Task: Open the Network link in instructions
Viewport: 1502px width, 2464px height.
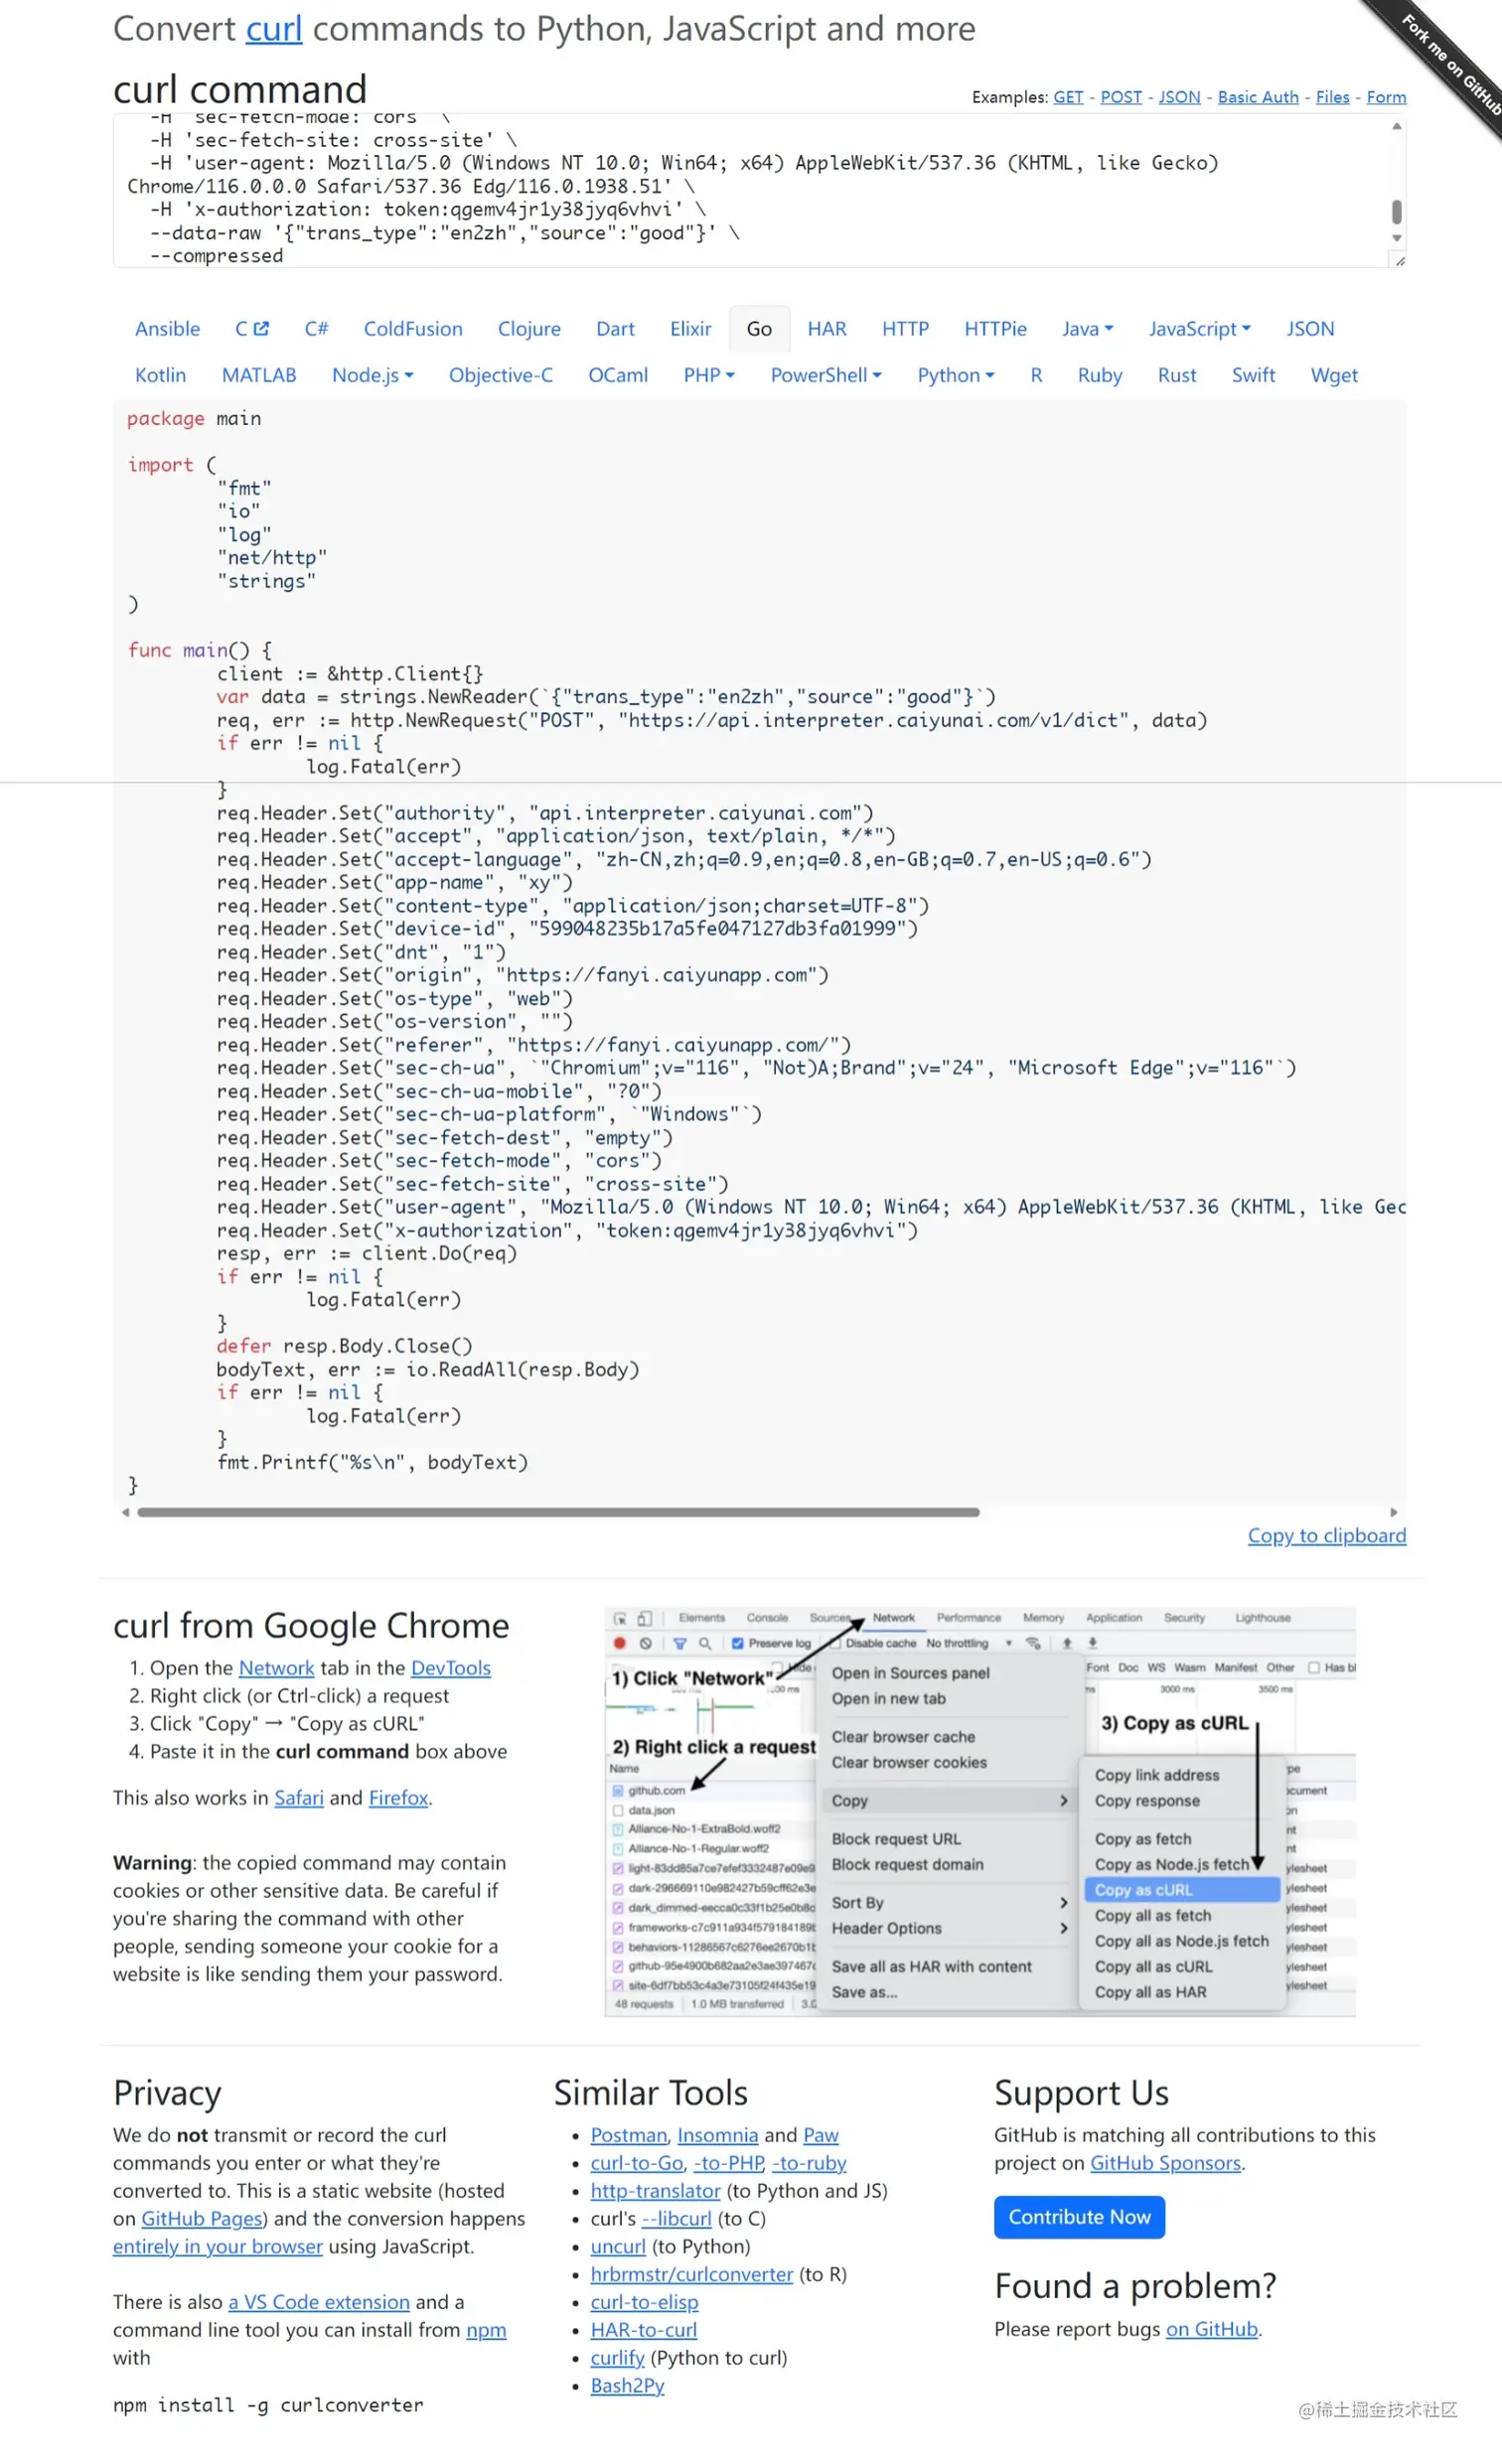Action: [x=276, y=1668]
